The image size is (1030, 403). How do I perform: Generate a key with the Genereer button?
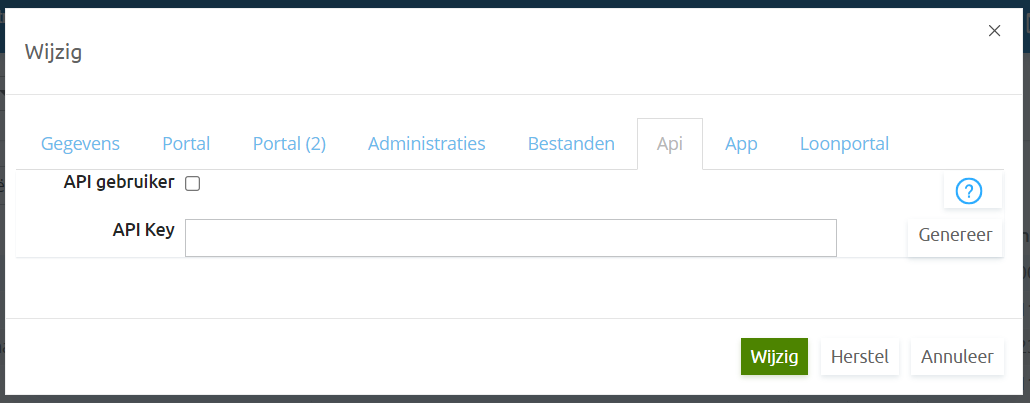point(955,235)
